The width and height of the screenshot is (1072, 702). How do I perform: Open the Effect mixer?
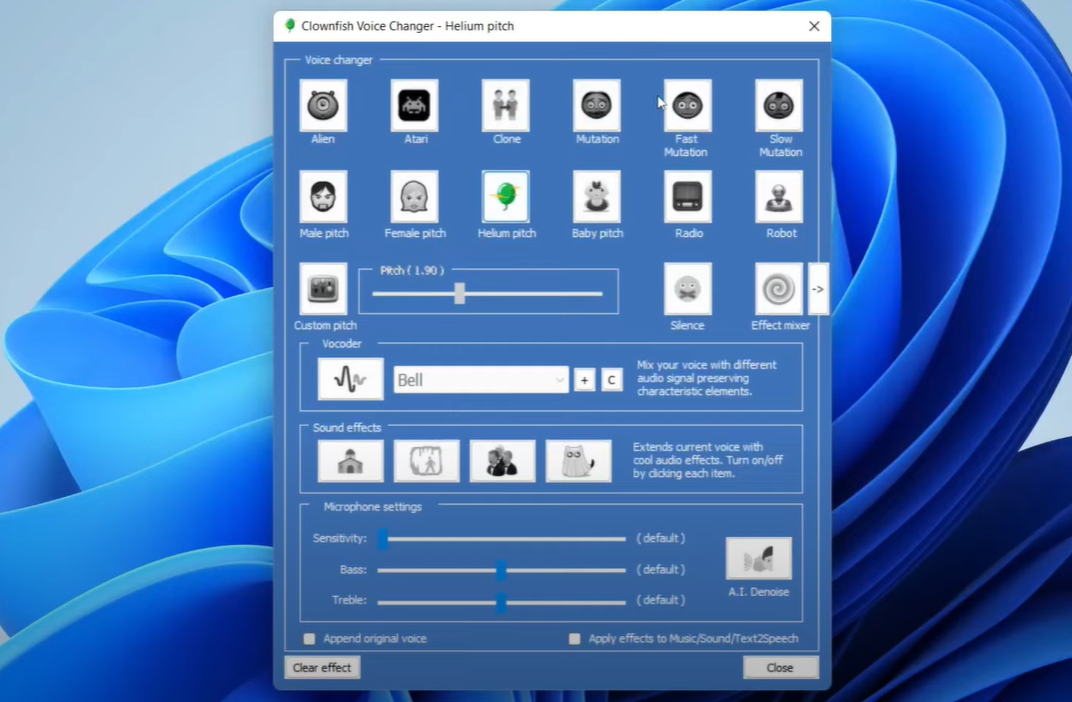pos(778,290)
